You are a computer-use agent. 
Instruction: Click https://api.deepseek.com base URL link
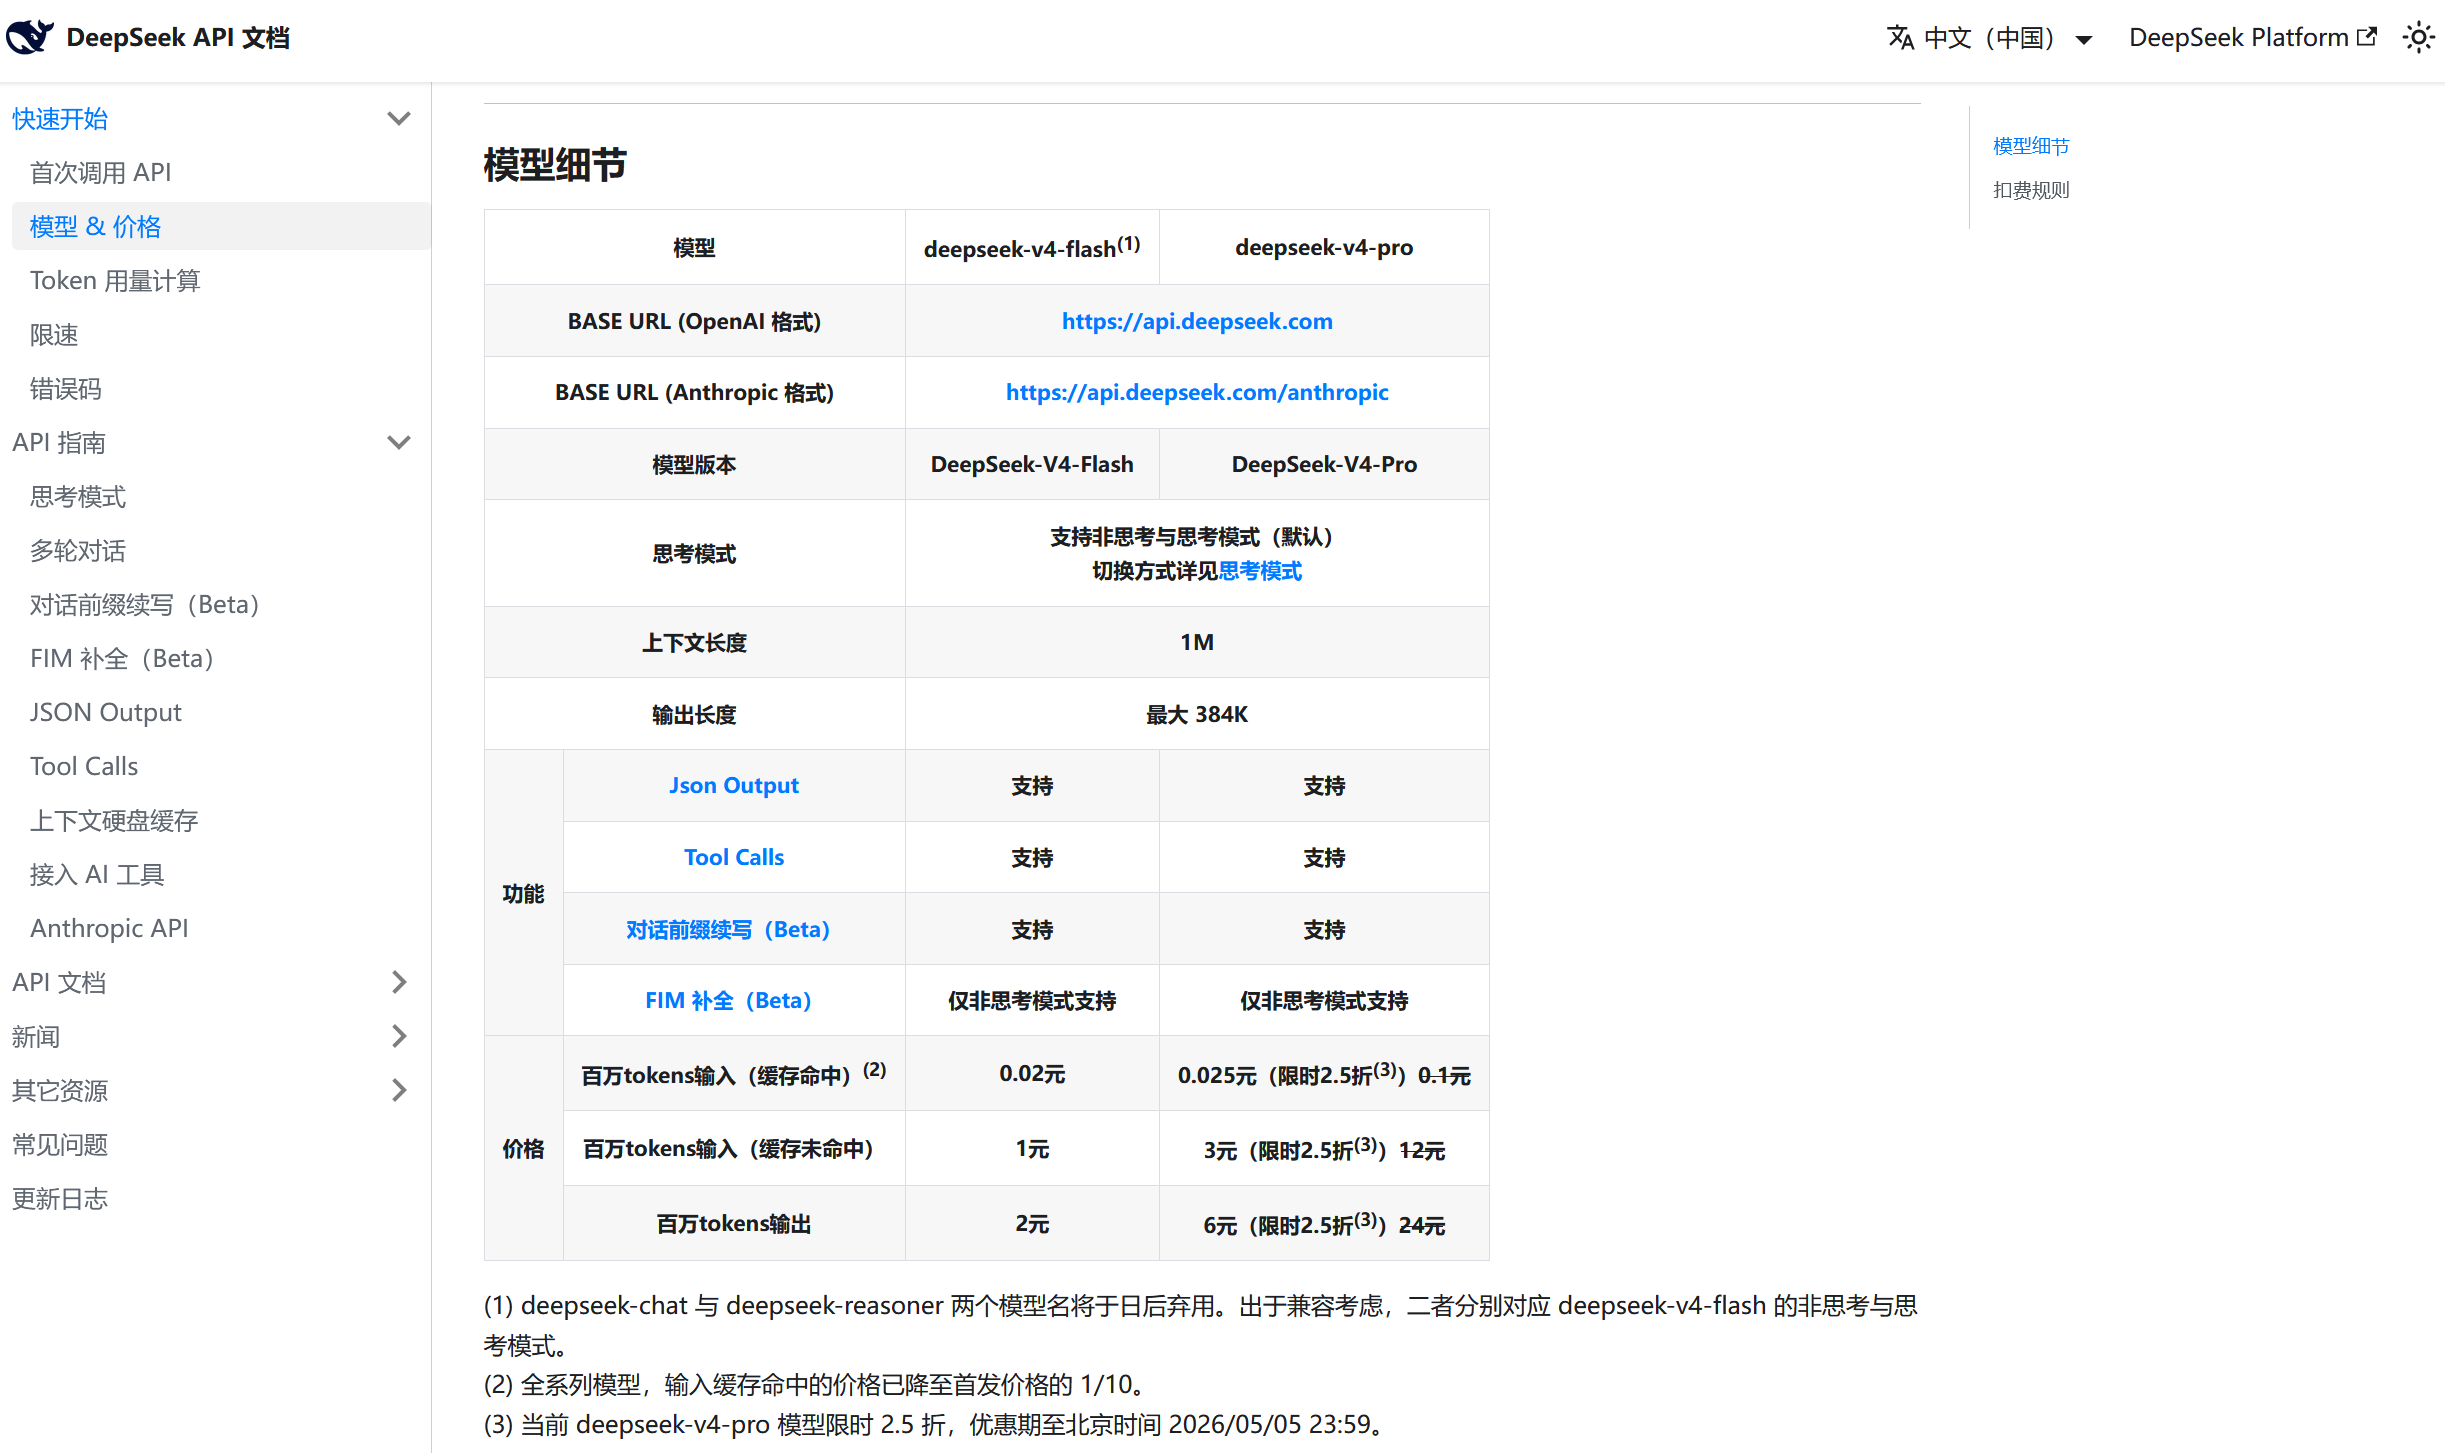1197,321
